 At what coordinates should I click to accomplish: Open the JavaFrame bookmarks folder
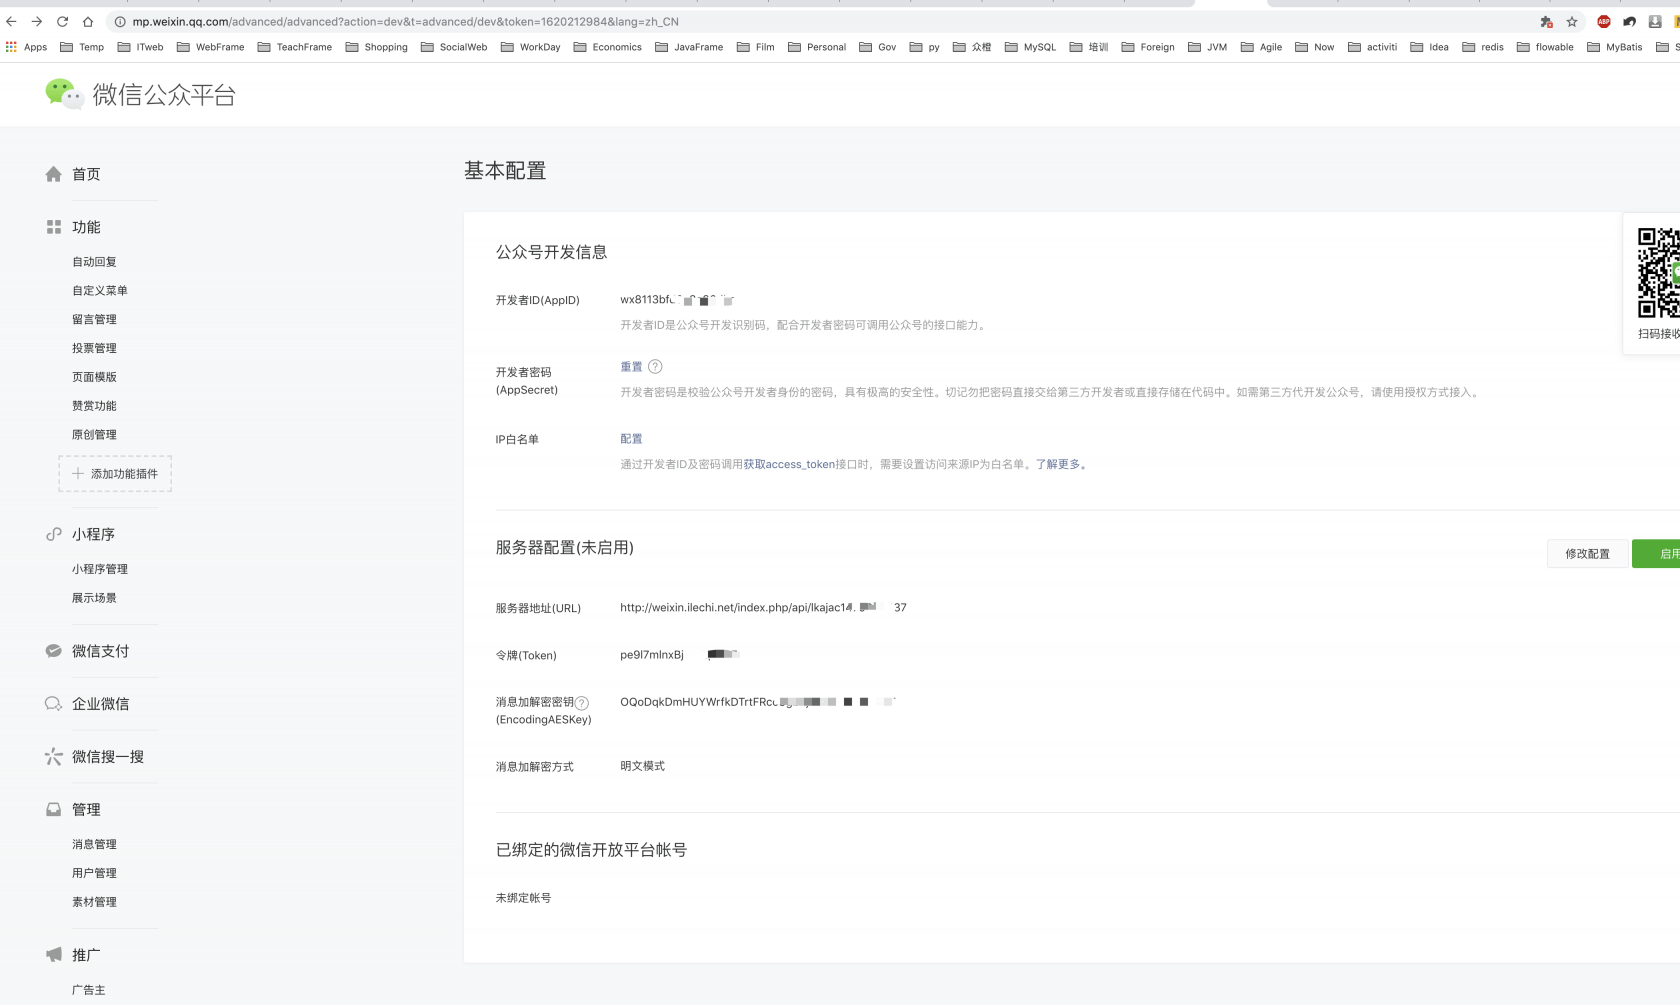688,47
